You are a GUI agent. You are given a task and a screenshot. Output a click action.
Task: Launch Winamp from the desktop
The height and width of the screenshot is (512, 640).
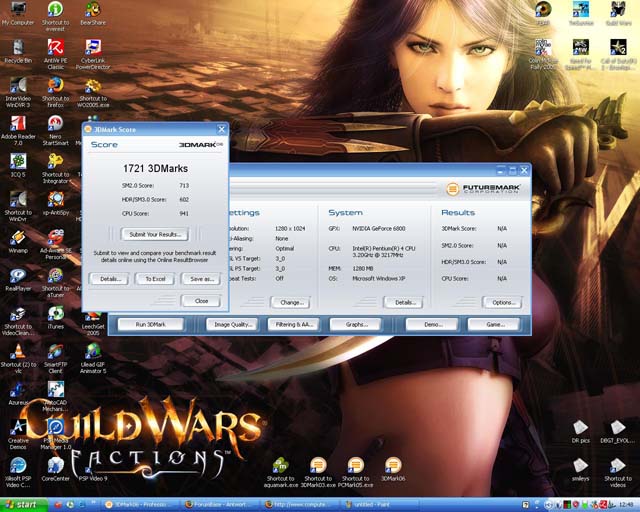point(18,241)
